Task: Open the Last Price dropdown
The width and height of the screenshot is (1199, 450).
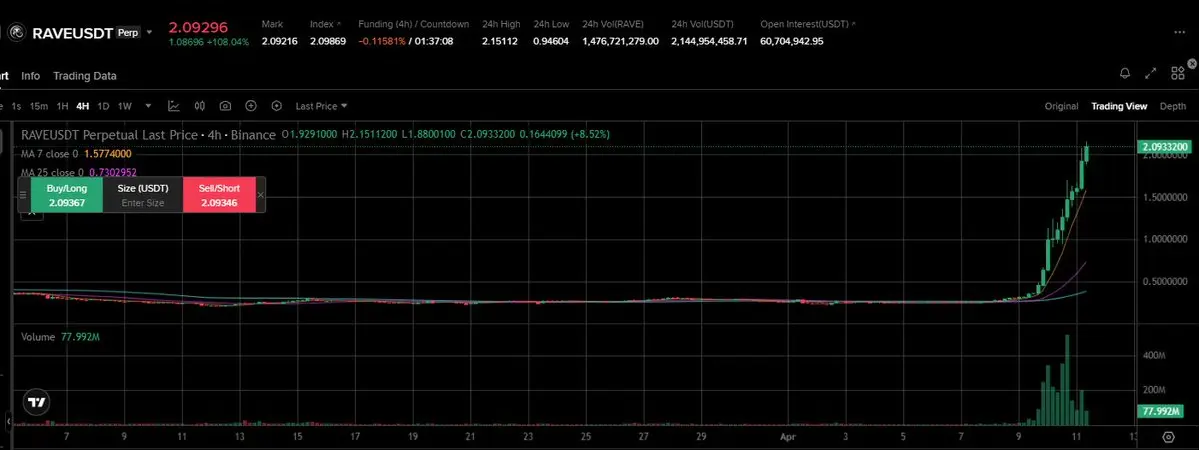Action: 321,106
